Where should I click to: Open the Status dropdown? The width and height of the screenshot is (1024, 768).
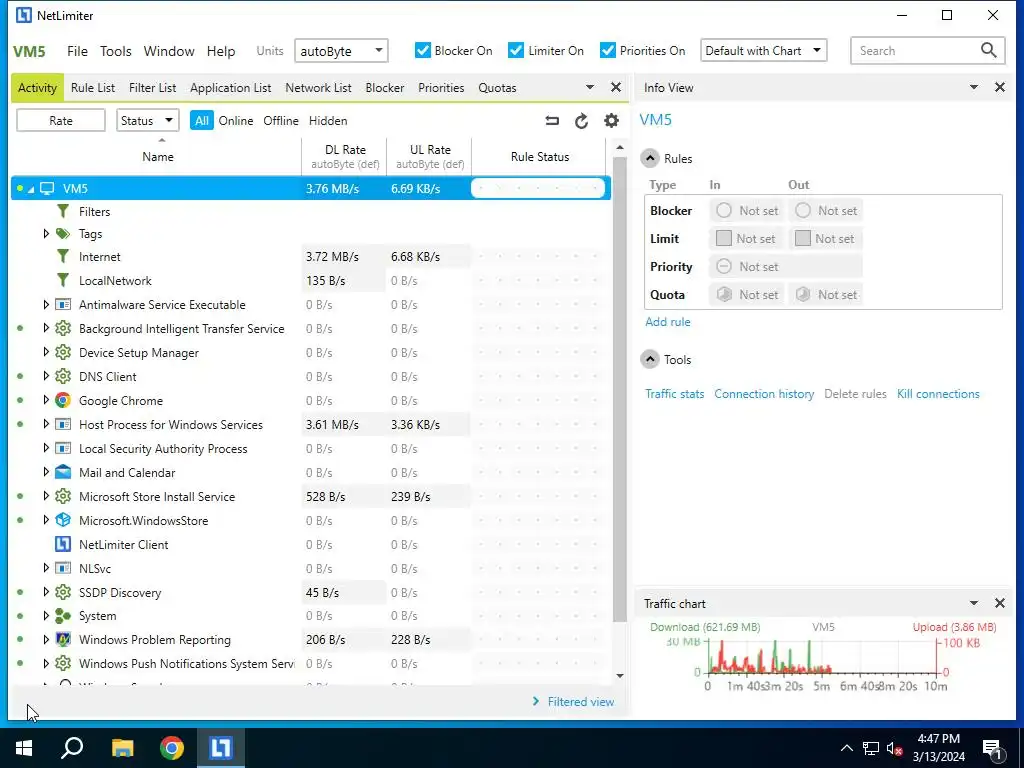pyautogui.click(x=148, y=120)
